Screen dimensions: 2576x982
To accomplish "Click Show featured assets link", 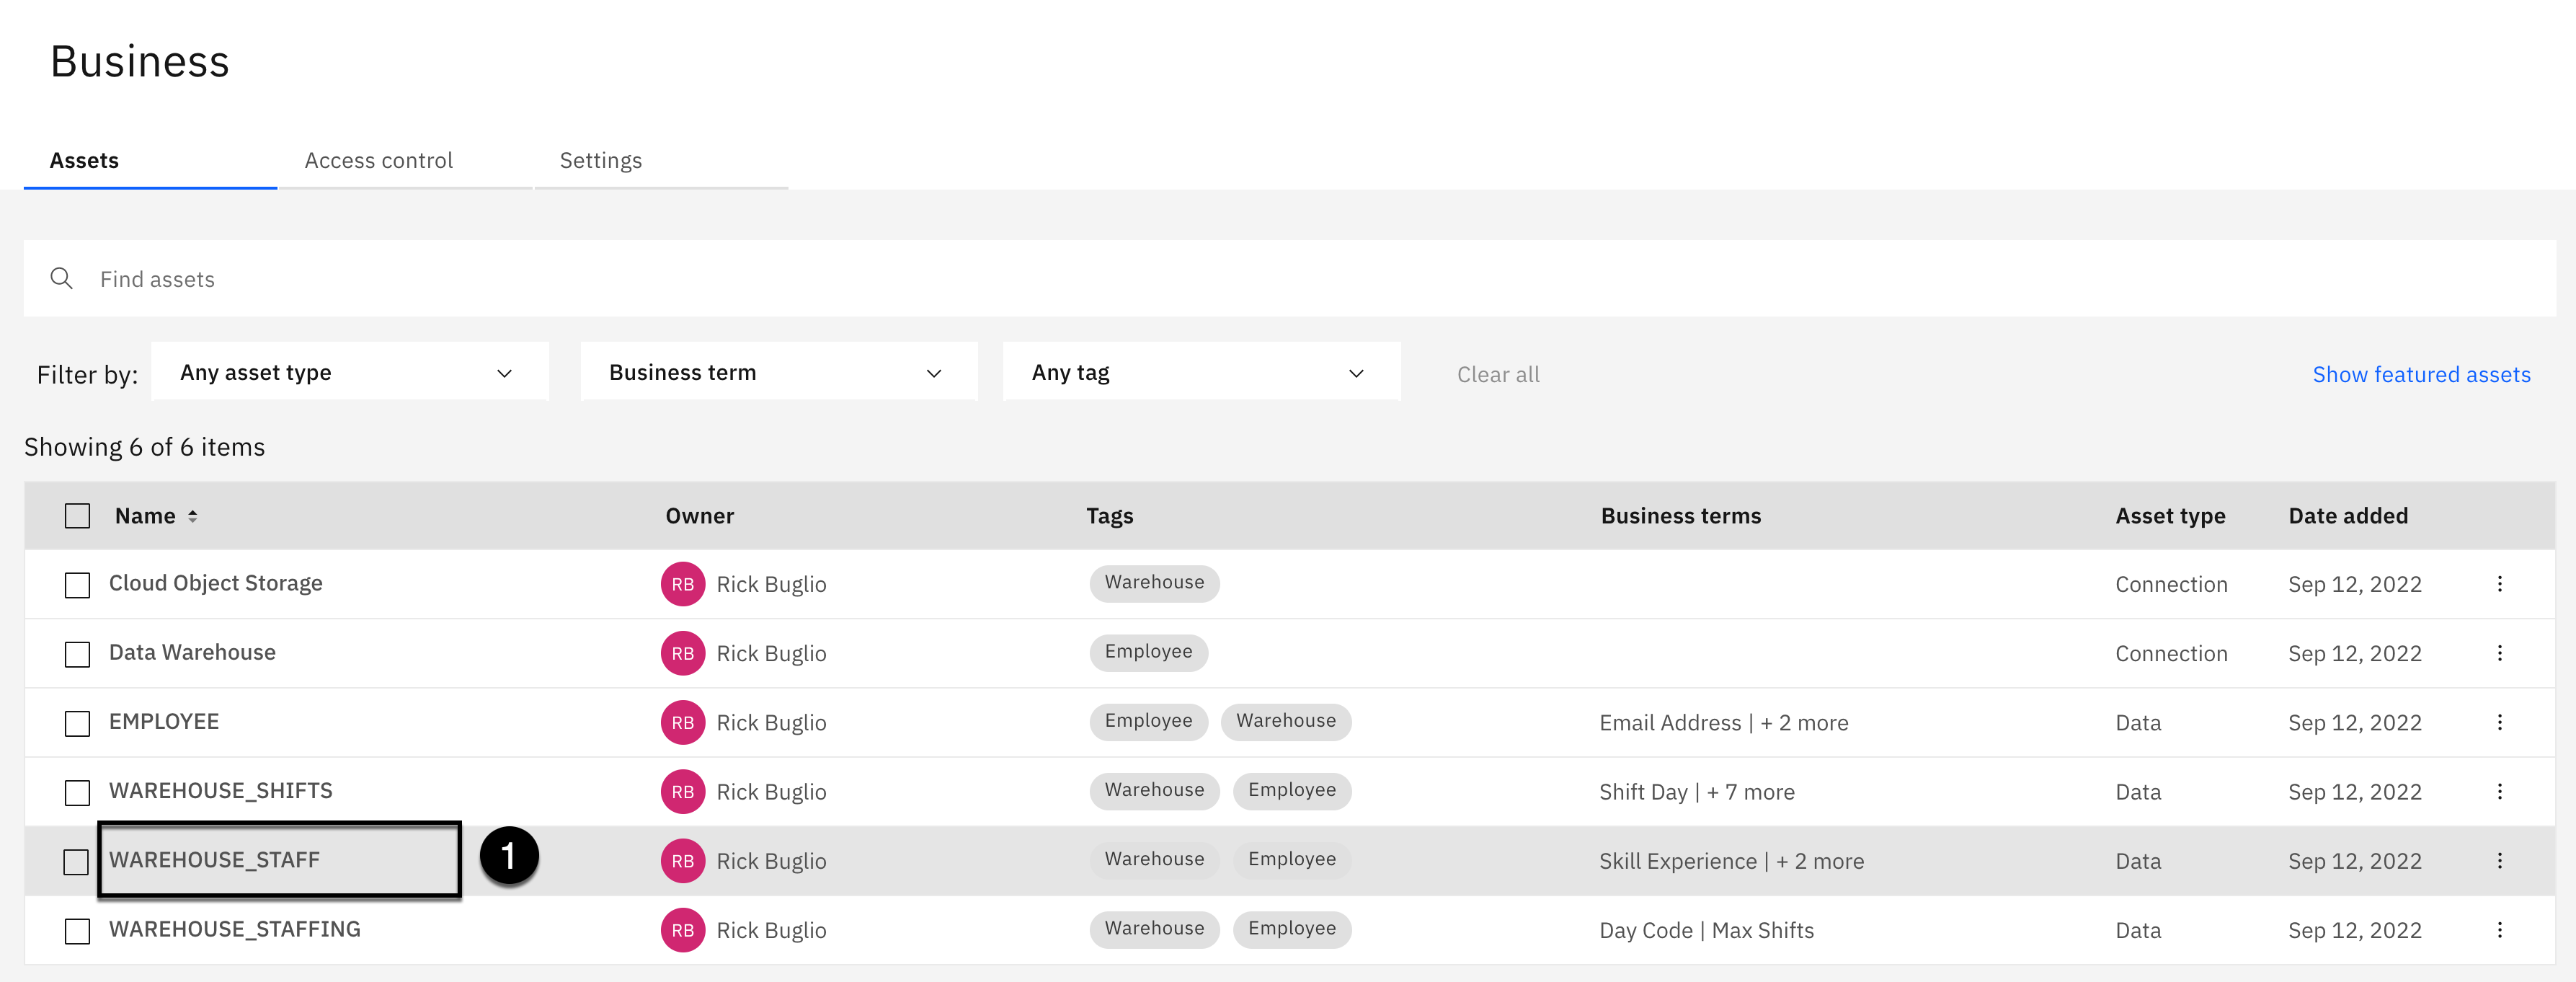I will coord(2421,374).
